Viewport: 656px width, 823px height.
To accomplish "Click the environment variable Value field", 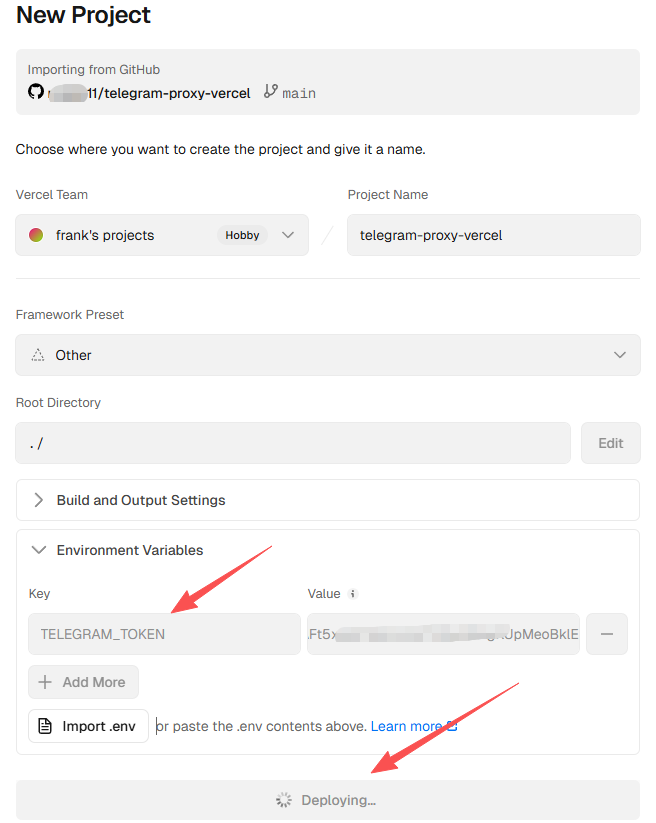I will click(x=443, y=634).
